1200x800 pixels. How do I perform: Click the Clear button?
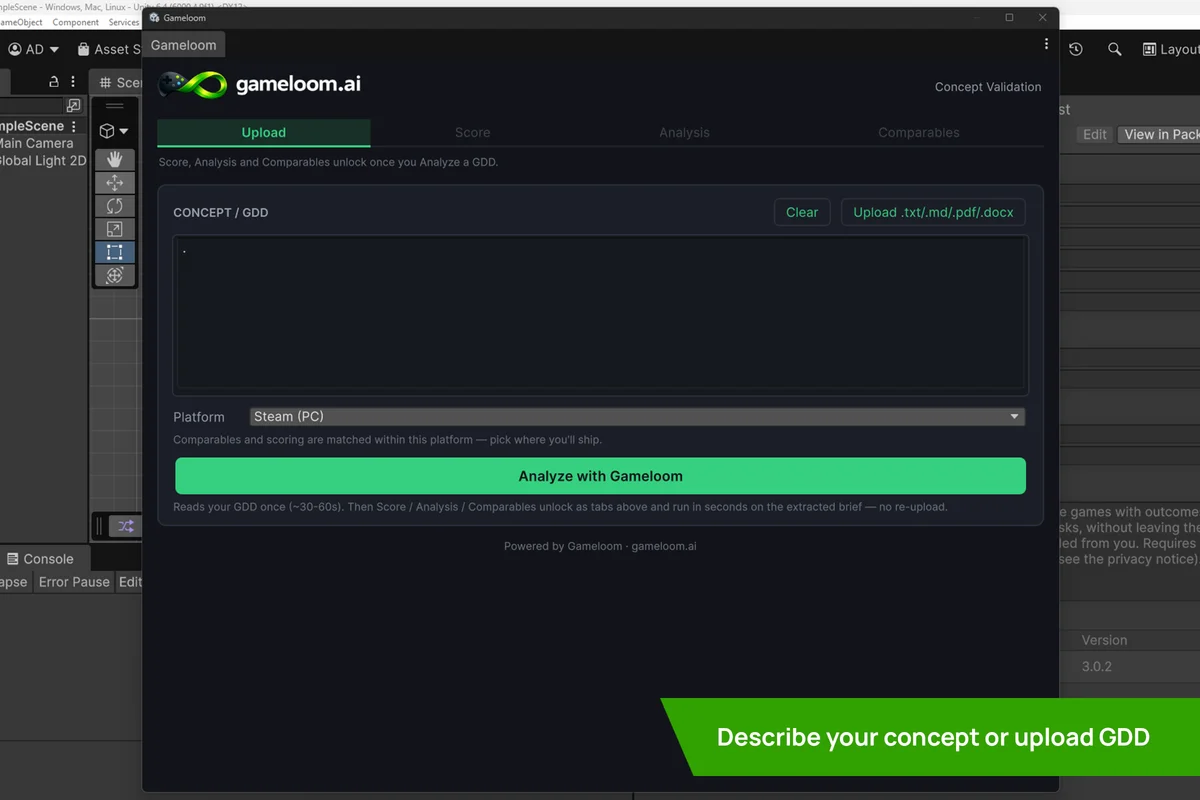[x=802, y=212]
